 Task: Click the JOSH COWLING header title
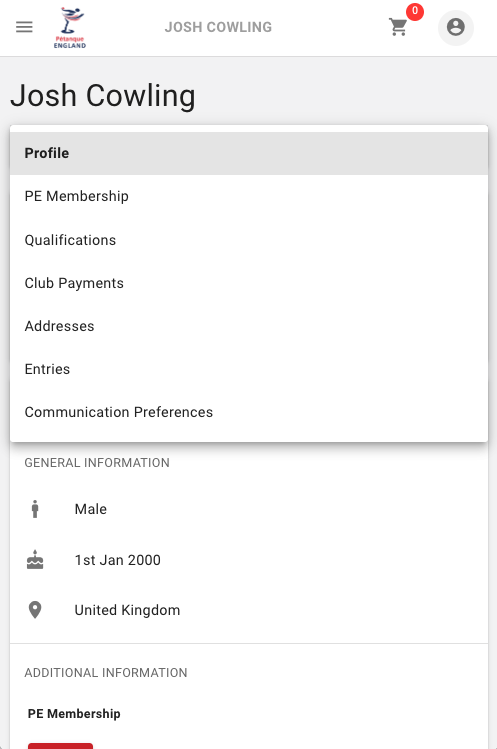[218, 27]
